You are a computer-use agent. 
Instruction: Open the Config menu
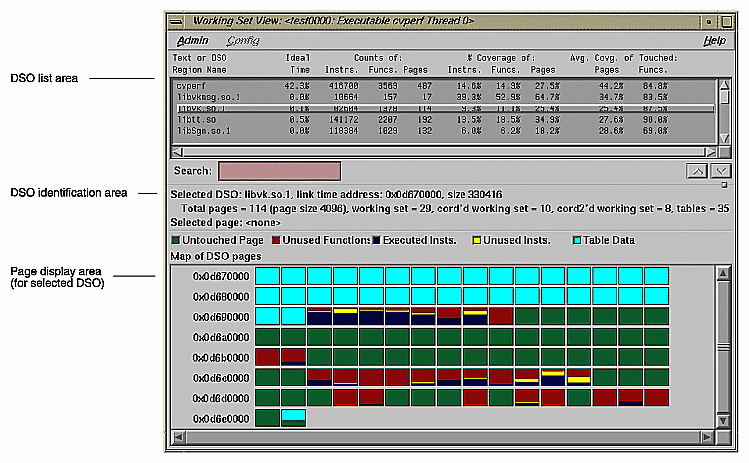(243, 41)
